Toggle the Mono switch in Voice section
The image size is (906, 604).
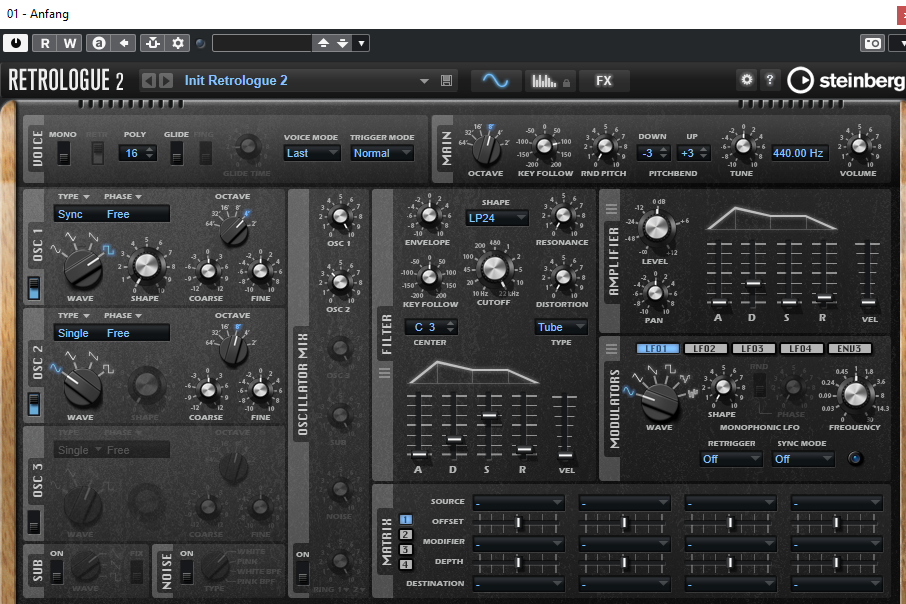64,153
